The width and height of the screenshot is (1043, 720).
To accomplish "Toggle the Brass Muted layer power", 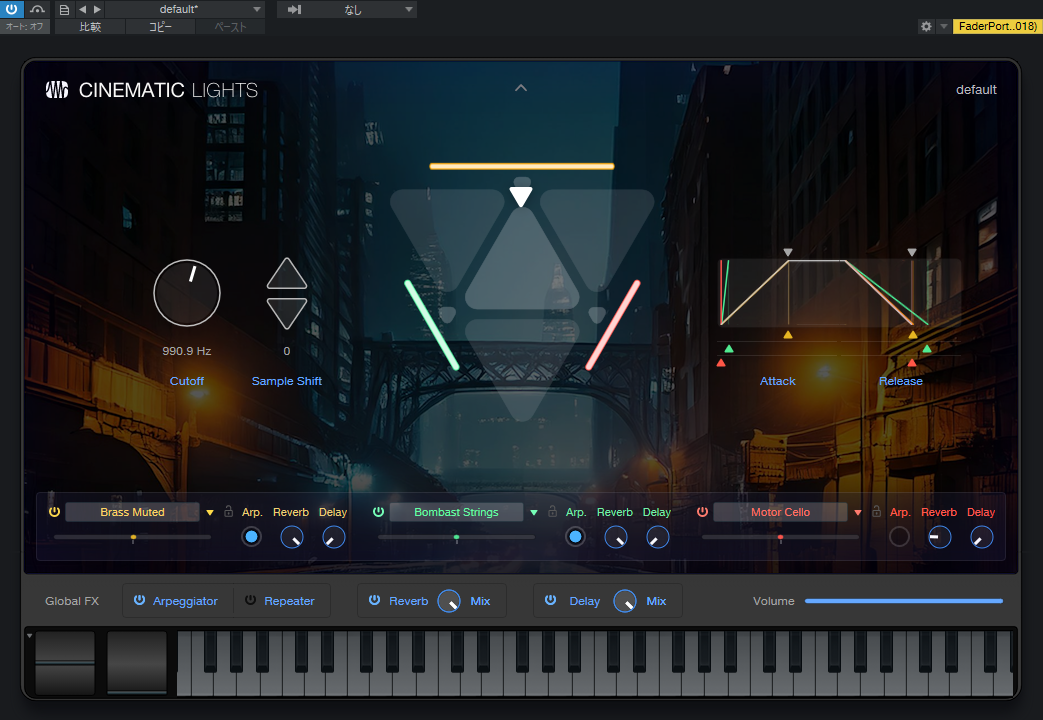I will coord(54,512).
